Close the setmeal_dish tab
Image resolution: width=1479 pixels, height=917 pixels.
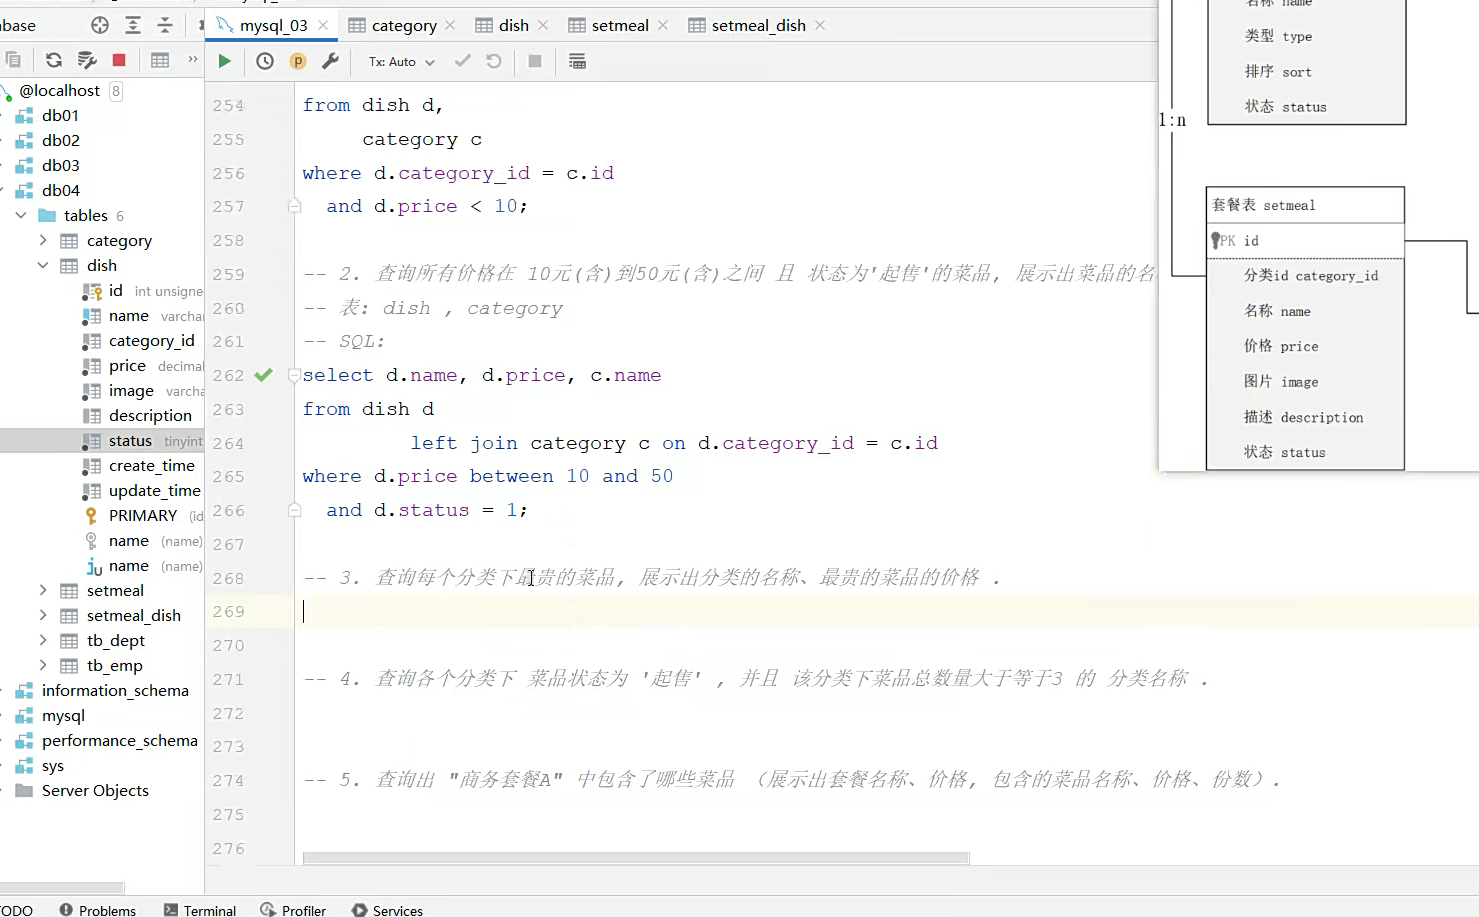click(x=820, y=25)
